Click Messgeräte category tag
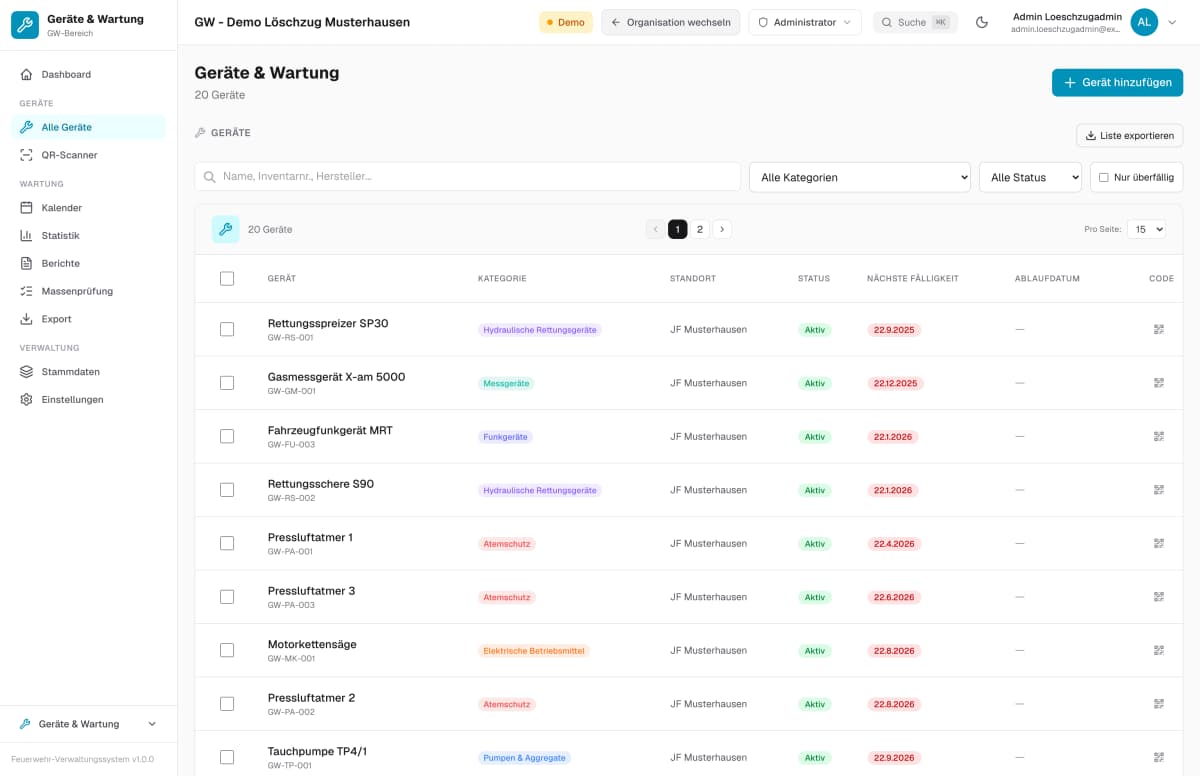Viewport: 1200px width, 776px height. (x=506, y=383)
